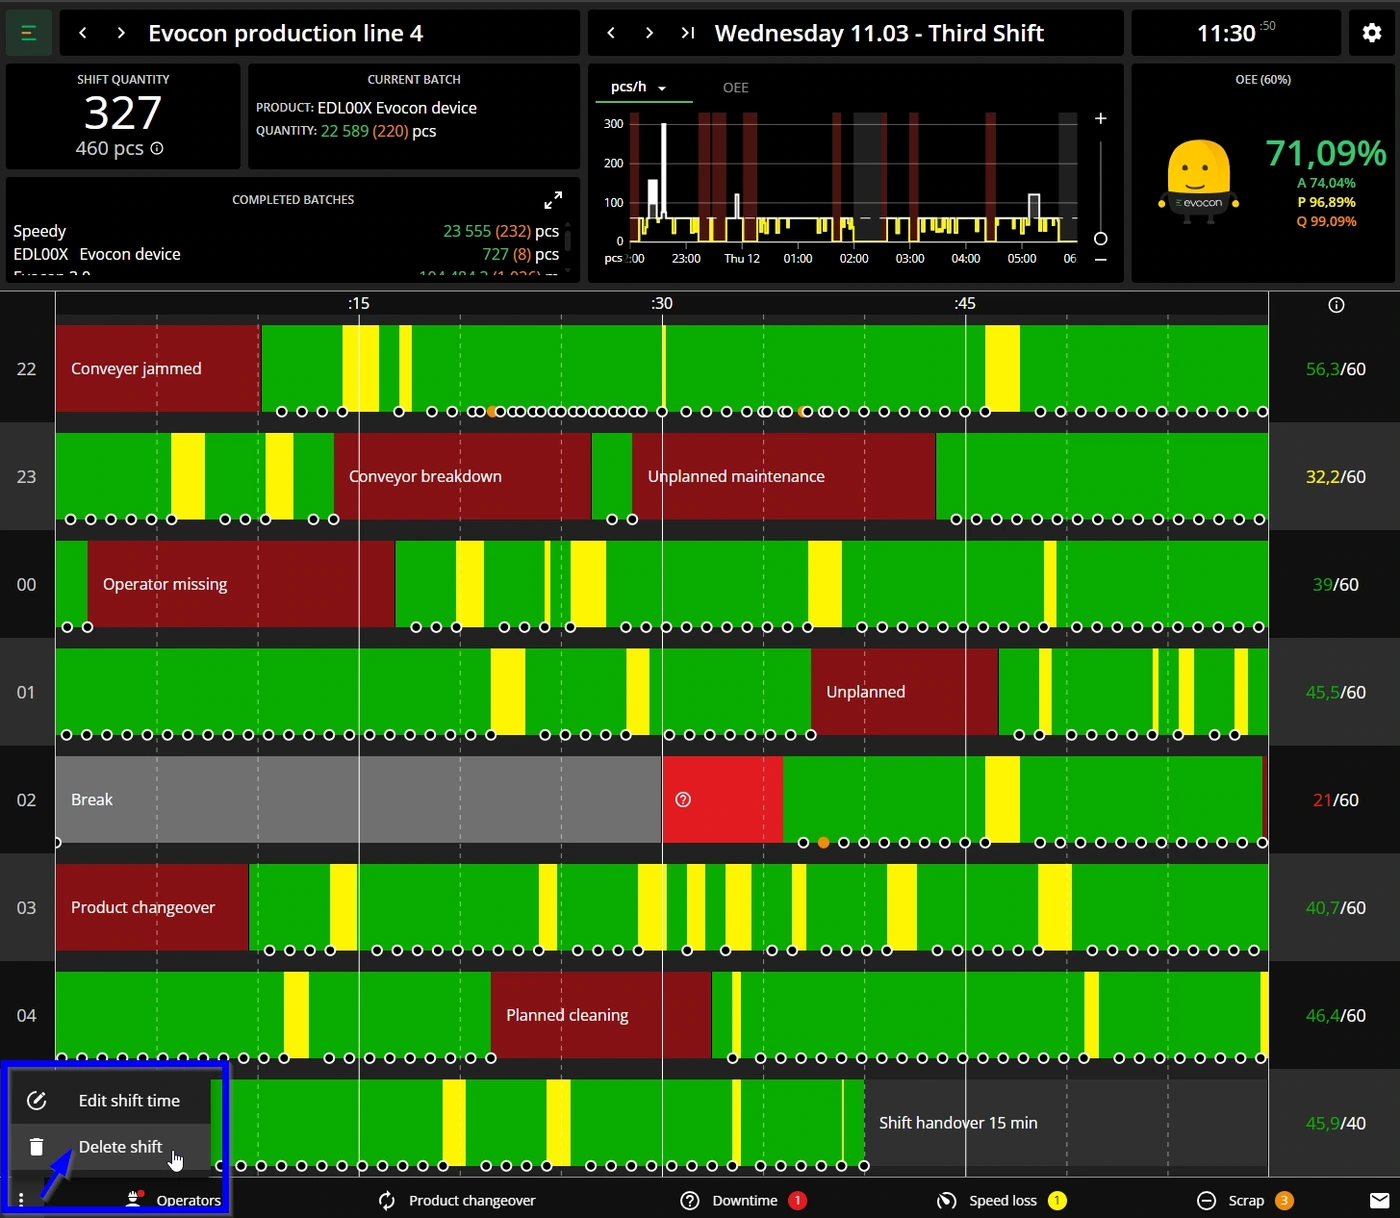
Task: Open the green hamburger menu
Action: coord(28,34)
